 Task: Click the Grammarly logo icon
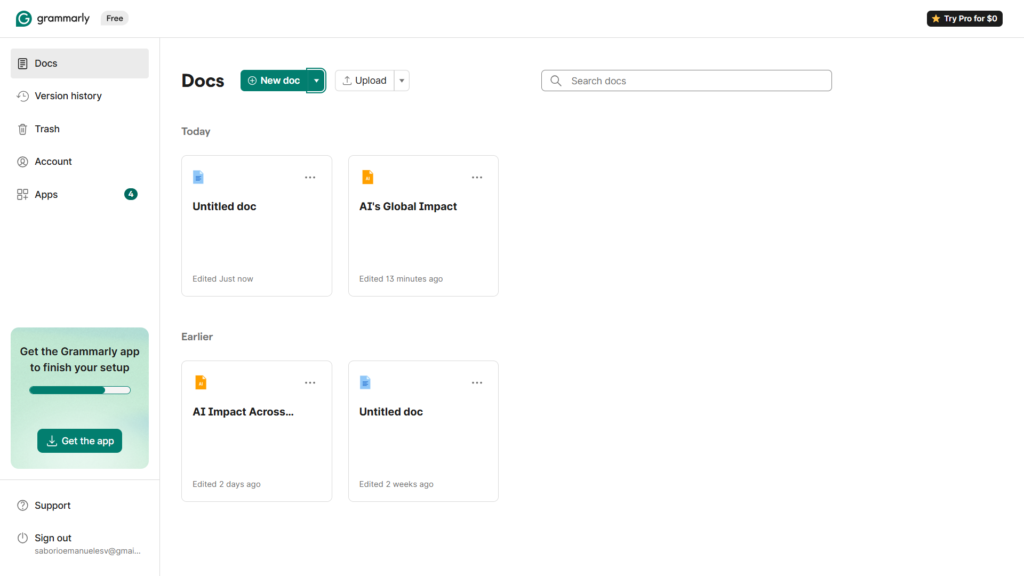point(24,18)
